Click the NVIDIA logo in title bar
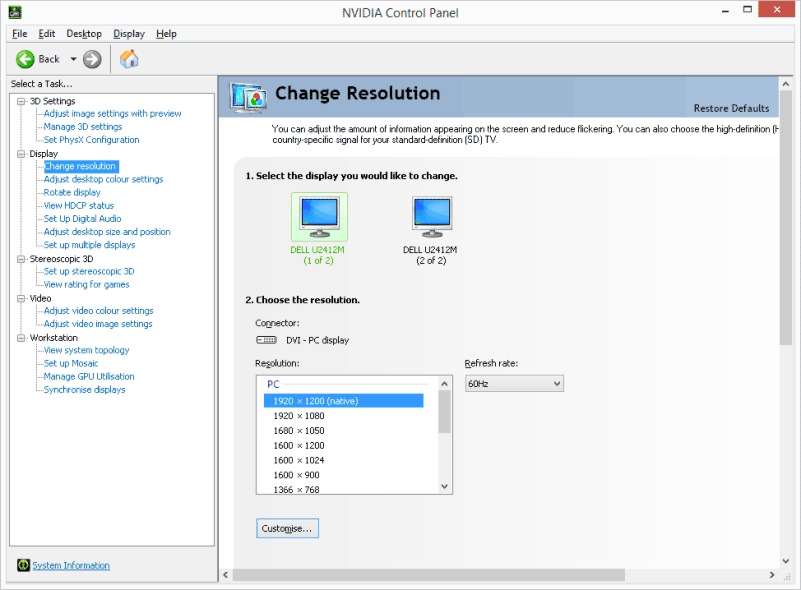Viewport: 801px width, 590px height. (x=14, y=12)
